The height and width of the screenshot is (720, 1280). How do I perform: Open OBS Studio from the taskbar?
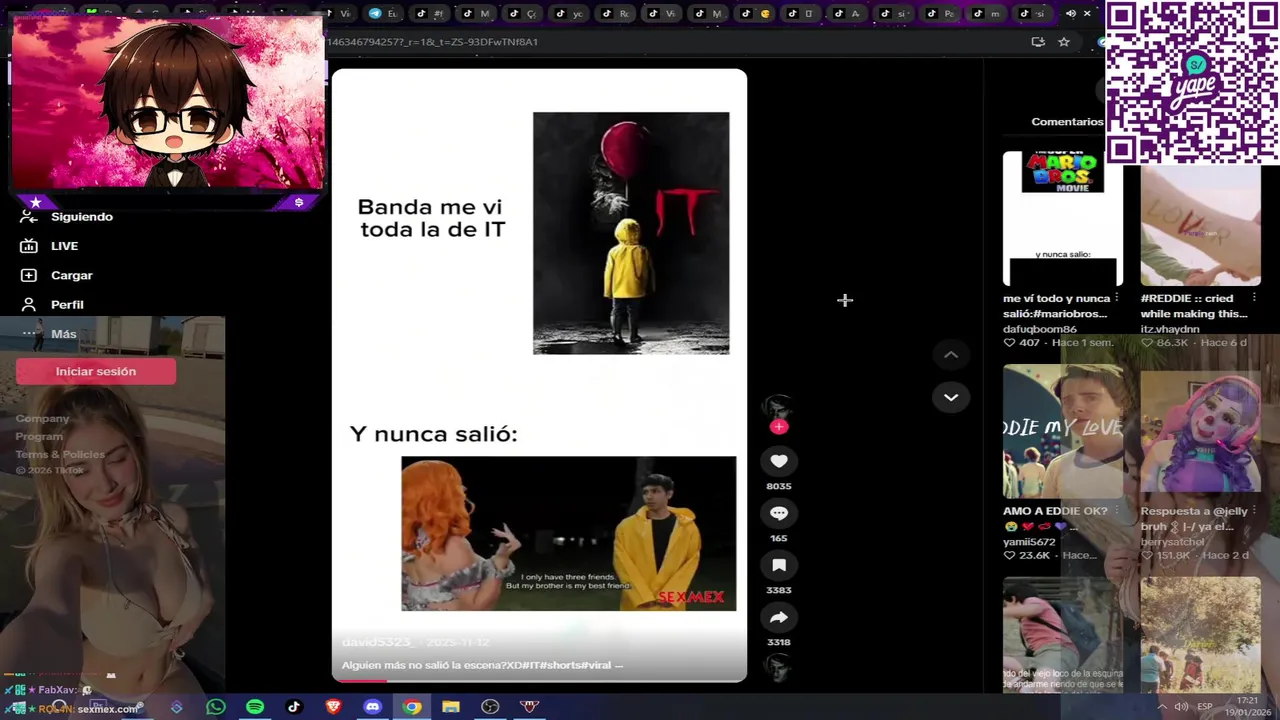coord(490,707)
